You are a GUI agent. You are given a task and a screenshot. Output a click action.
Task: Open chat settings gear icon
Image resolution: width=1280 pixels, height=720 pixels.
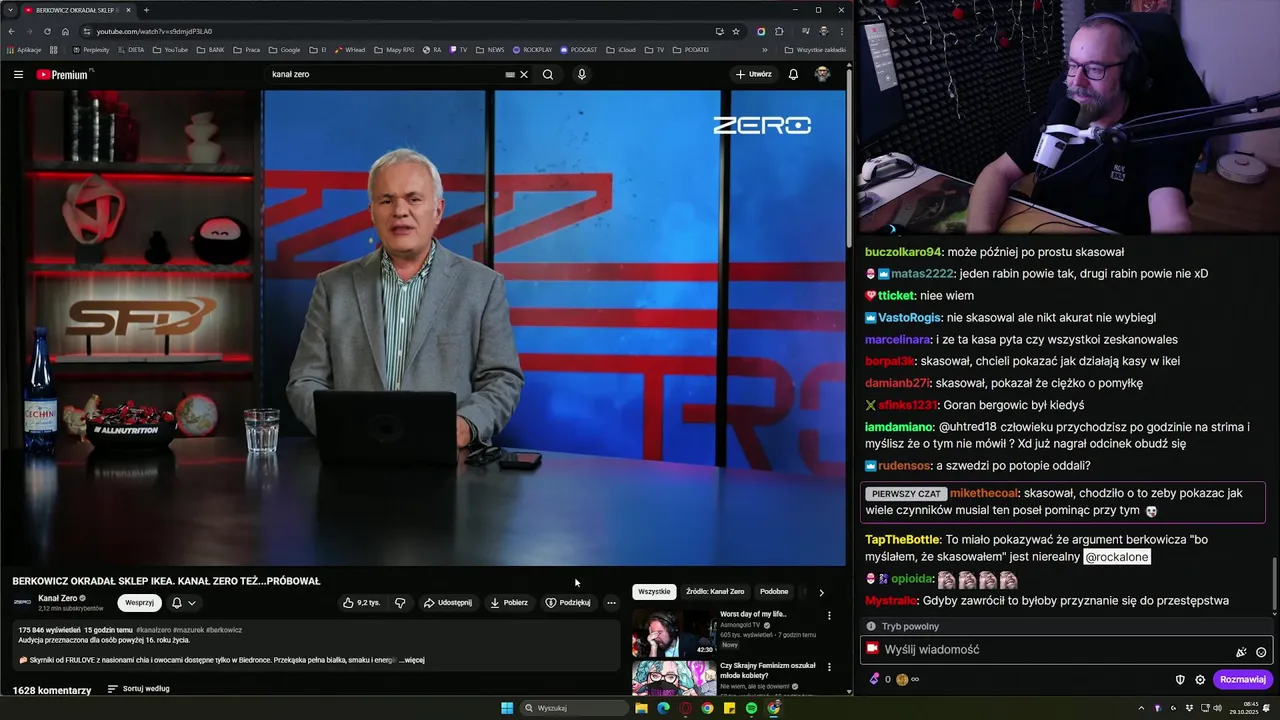[x=1200, y=679]
